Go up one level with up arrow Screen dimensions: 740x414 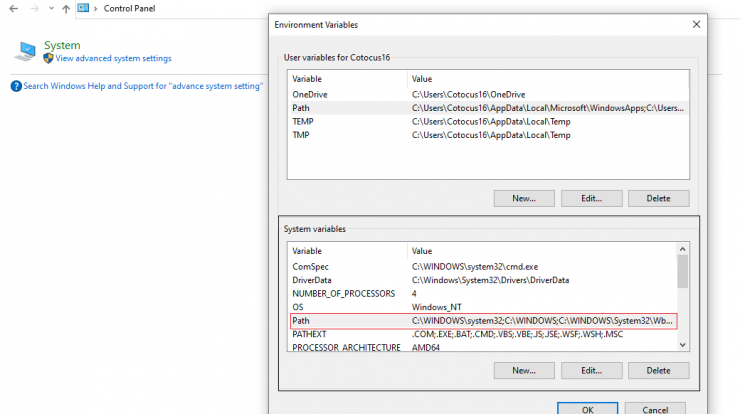(x=66, y=8)
